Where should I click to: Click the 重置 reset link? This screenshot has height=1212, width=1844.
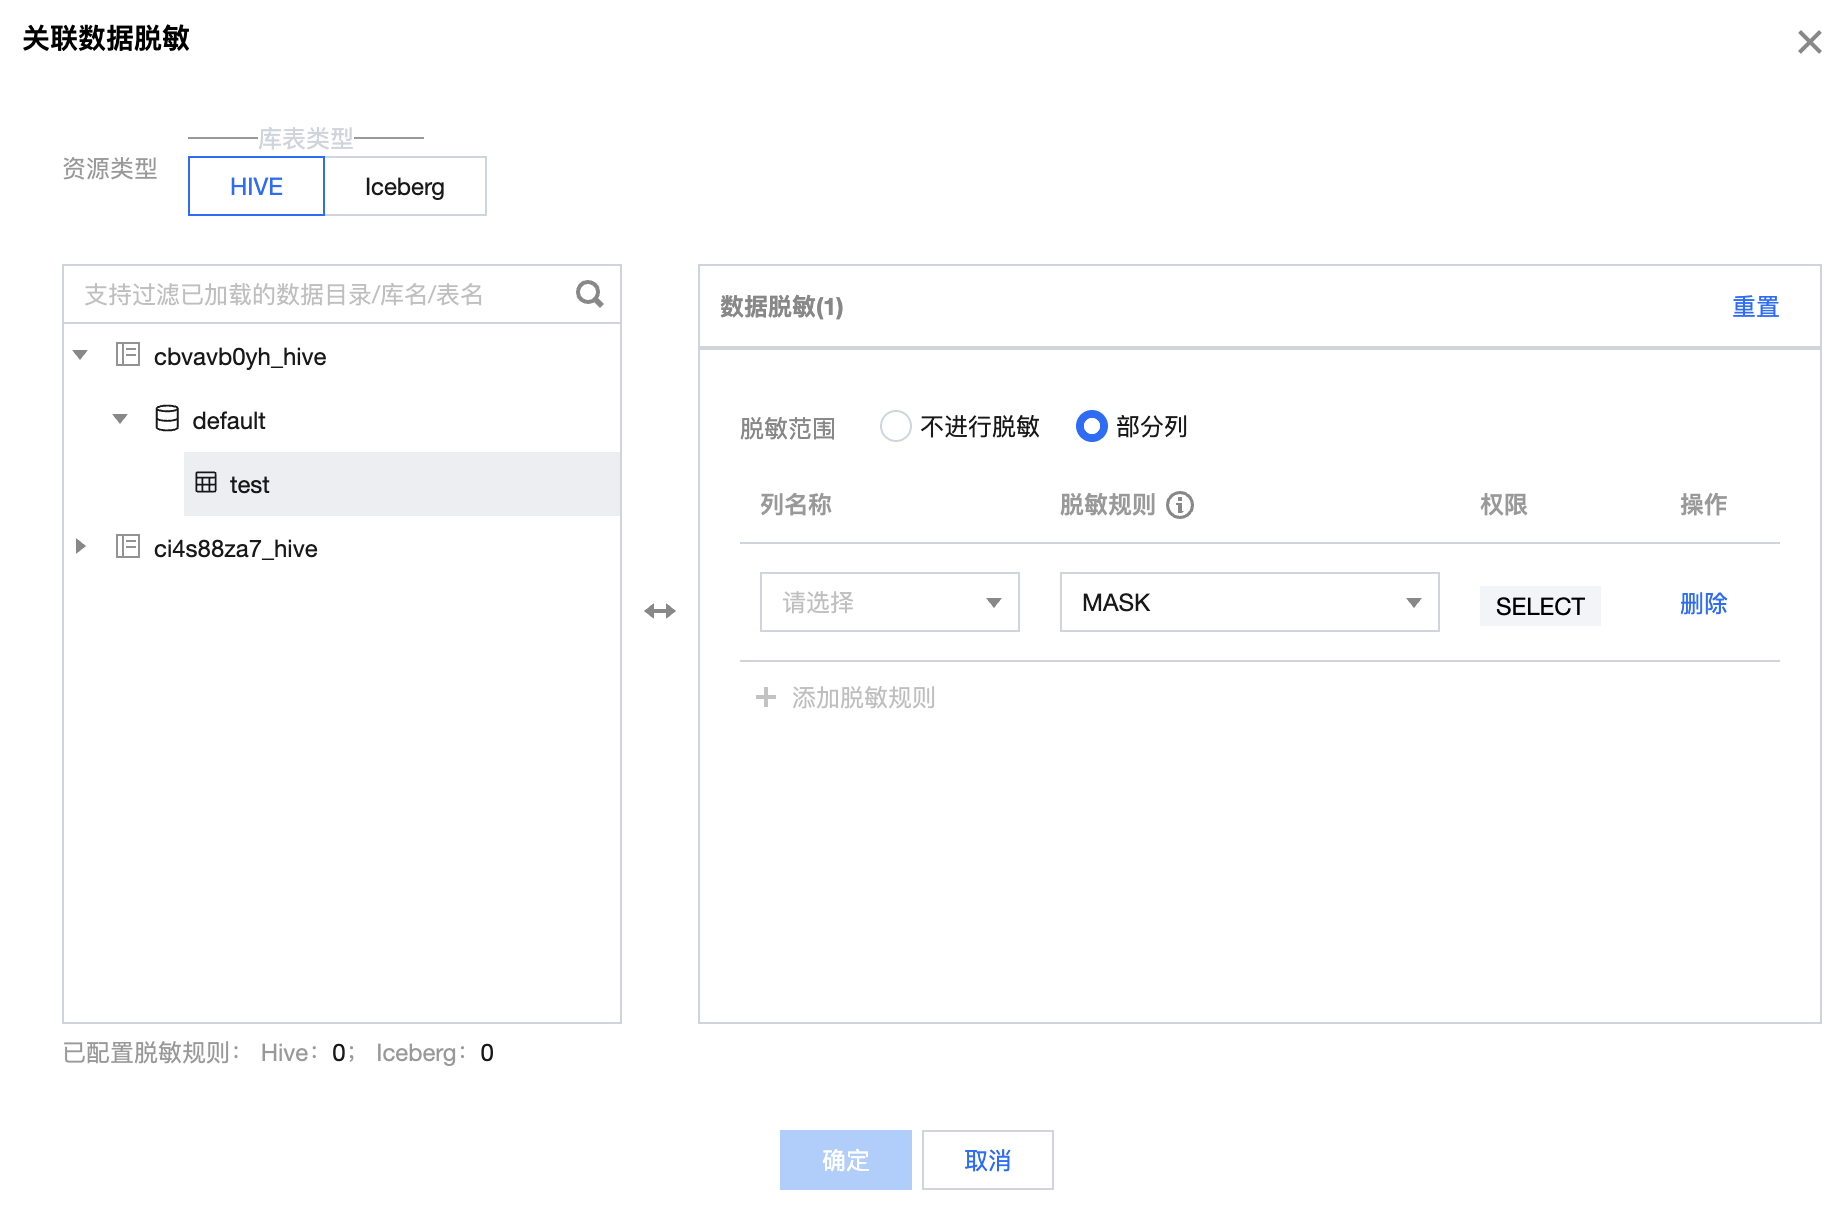1755,307
